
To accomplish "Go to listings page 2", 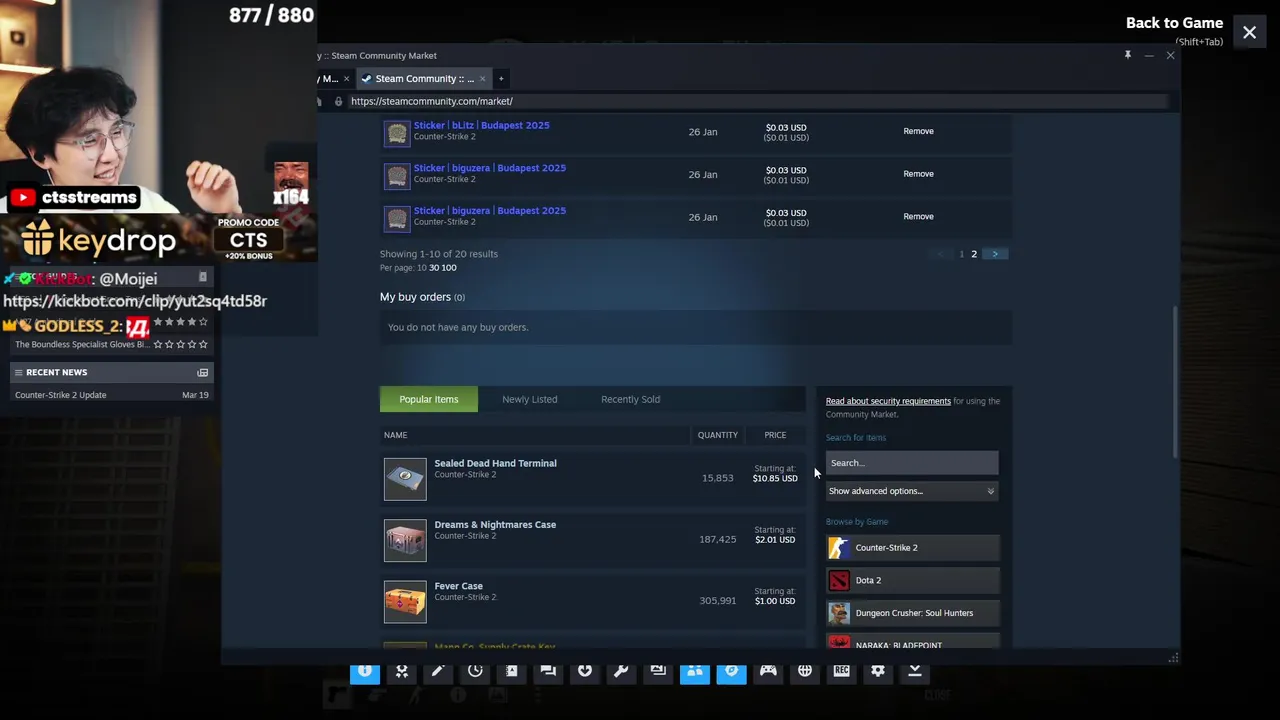I will click(974, 254).
